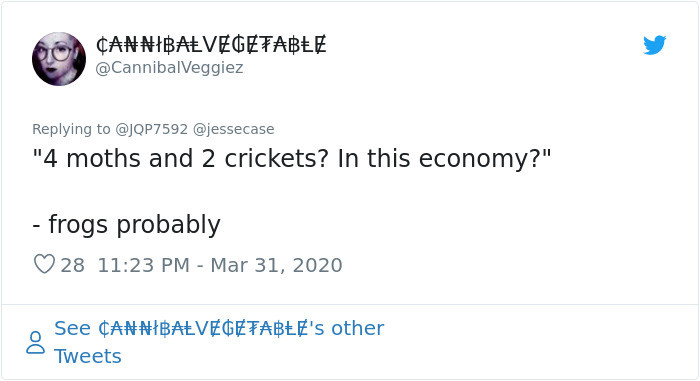Click the word "See" in the footer link
Viewport: 700px width, 381px height.
[x=72, y=329]
